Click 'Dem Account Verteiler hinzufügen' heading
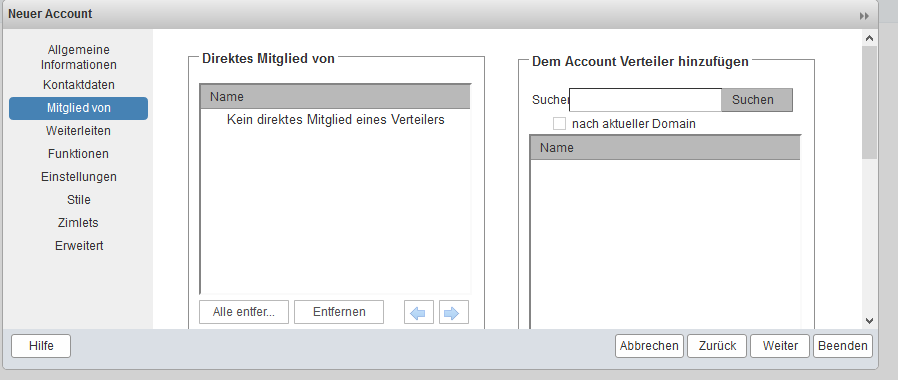The image size is (898, 380). coord(640,61)
